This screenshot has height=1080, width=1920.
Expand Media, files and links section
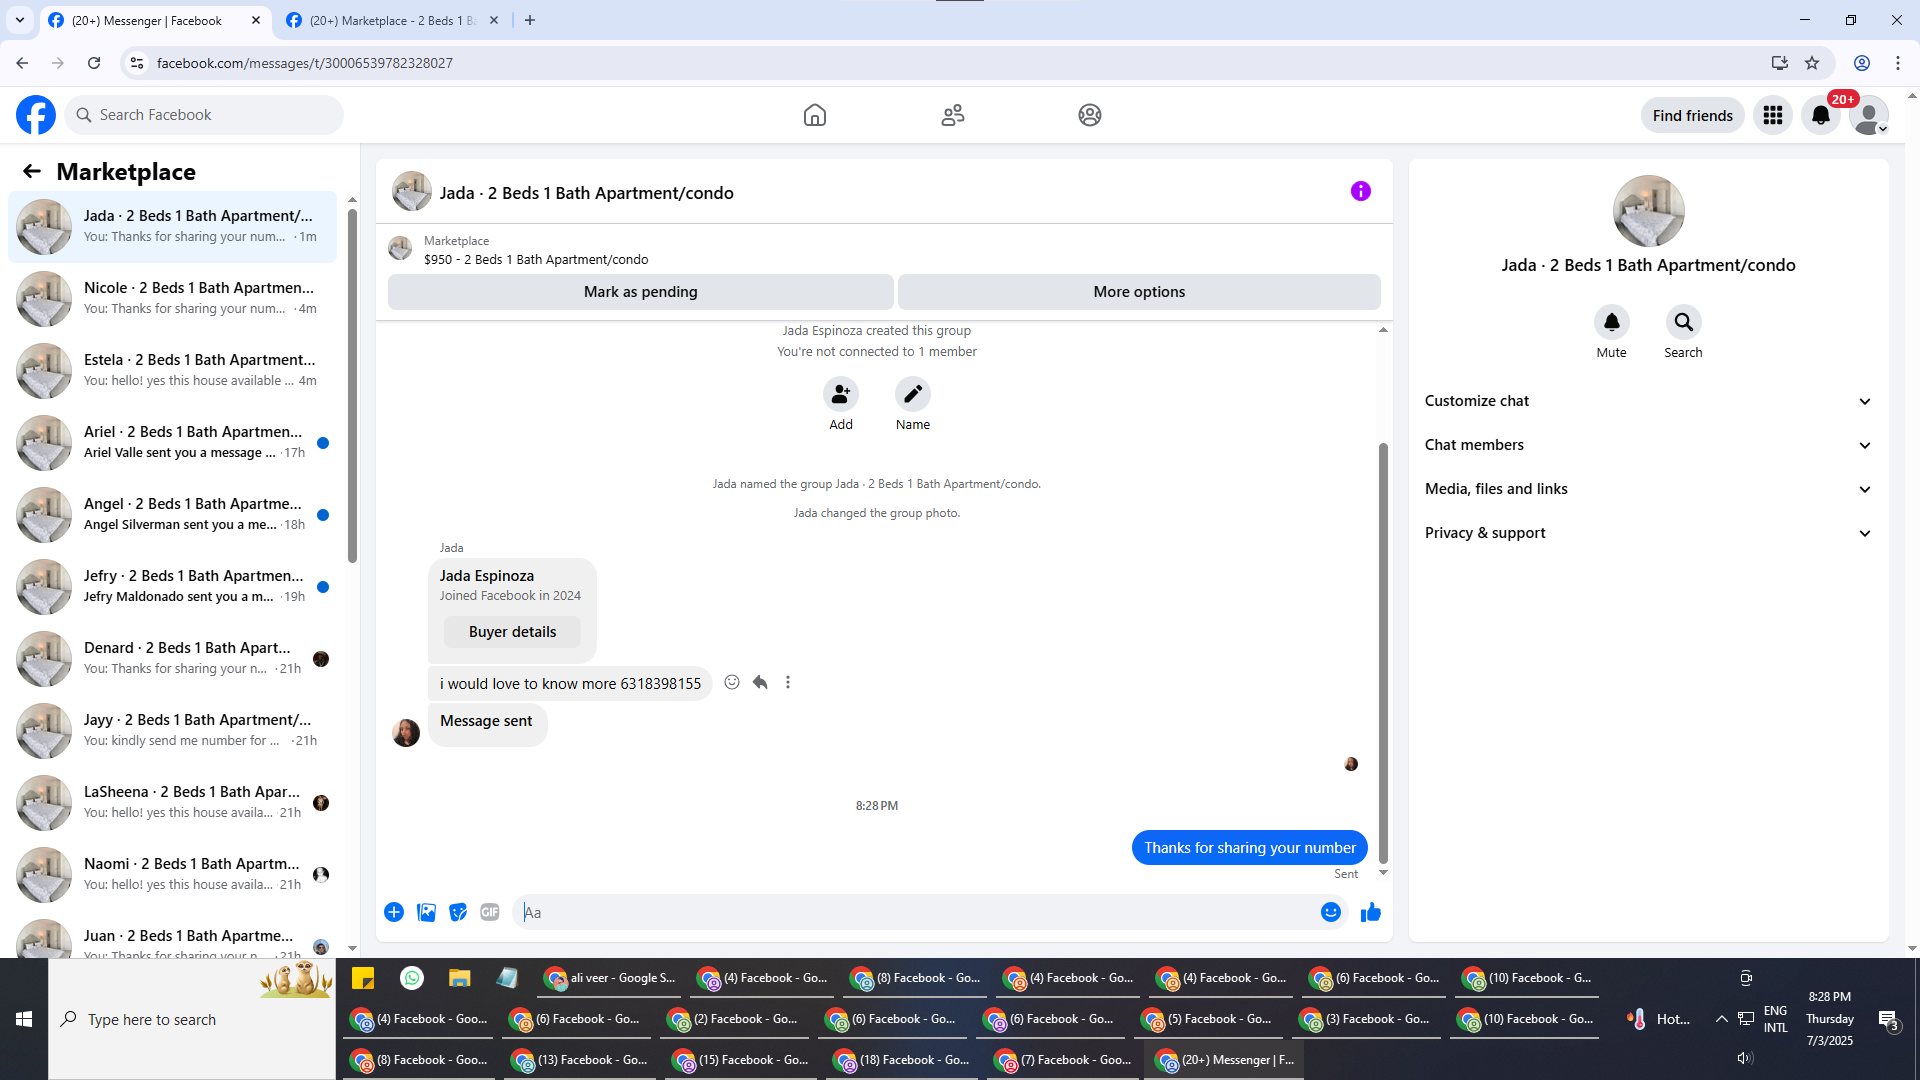[x=1648, y=489]
